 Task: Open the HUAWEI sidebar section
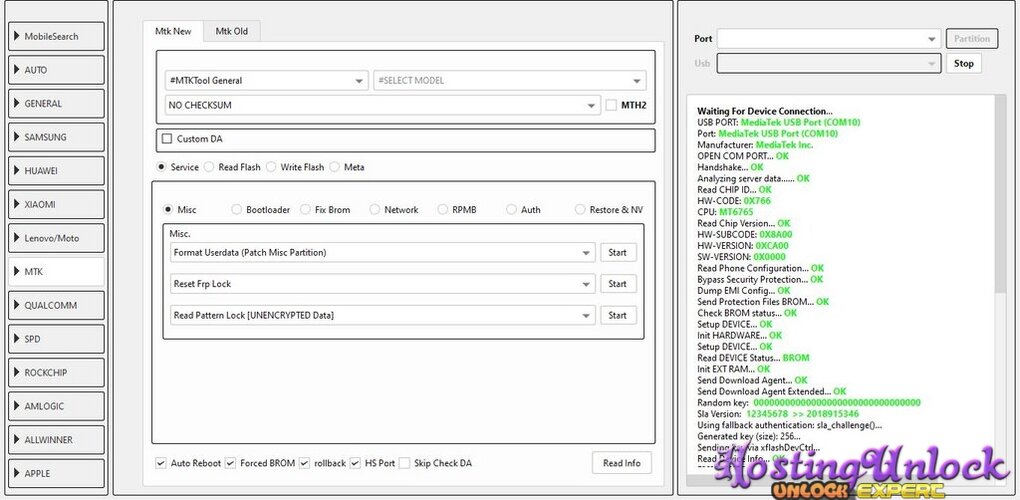click(x=56, y=171)
